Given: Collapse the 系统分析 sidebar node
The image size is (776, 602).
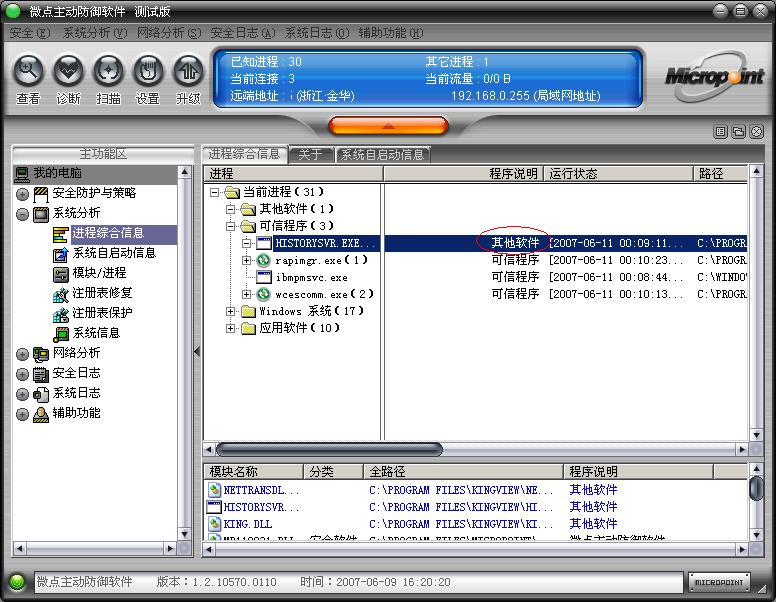Looking at the screenshot, I should click(x=22, y=214).
